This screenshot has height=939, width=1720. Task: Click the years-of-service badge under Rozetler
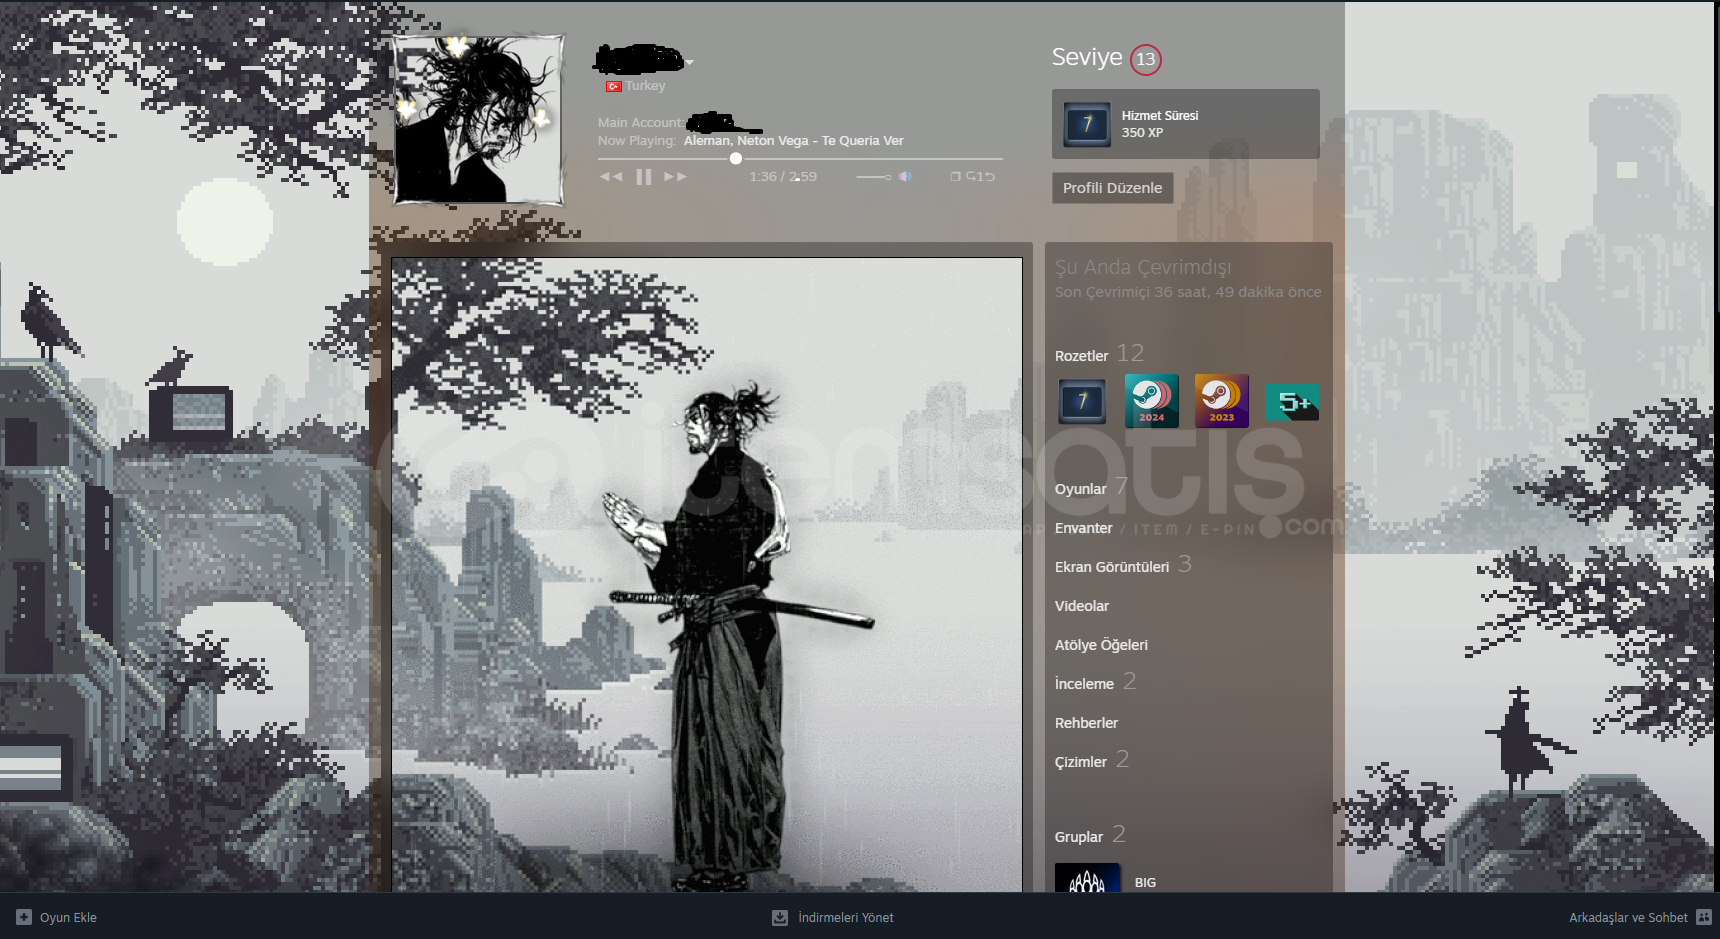[x=1082, y=401]
